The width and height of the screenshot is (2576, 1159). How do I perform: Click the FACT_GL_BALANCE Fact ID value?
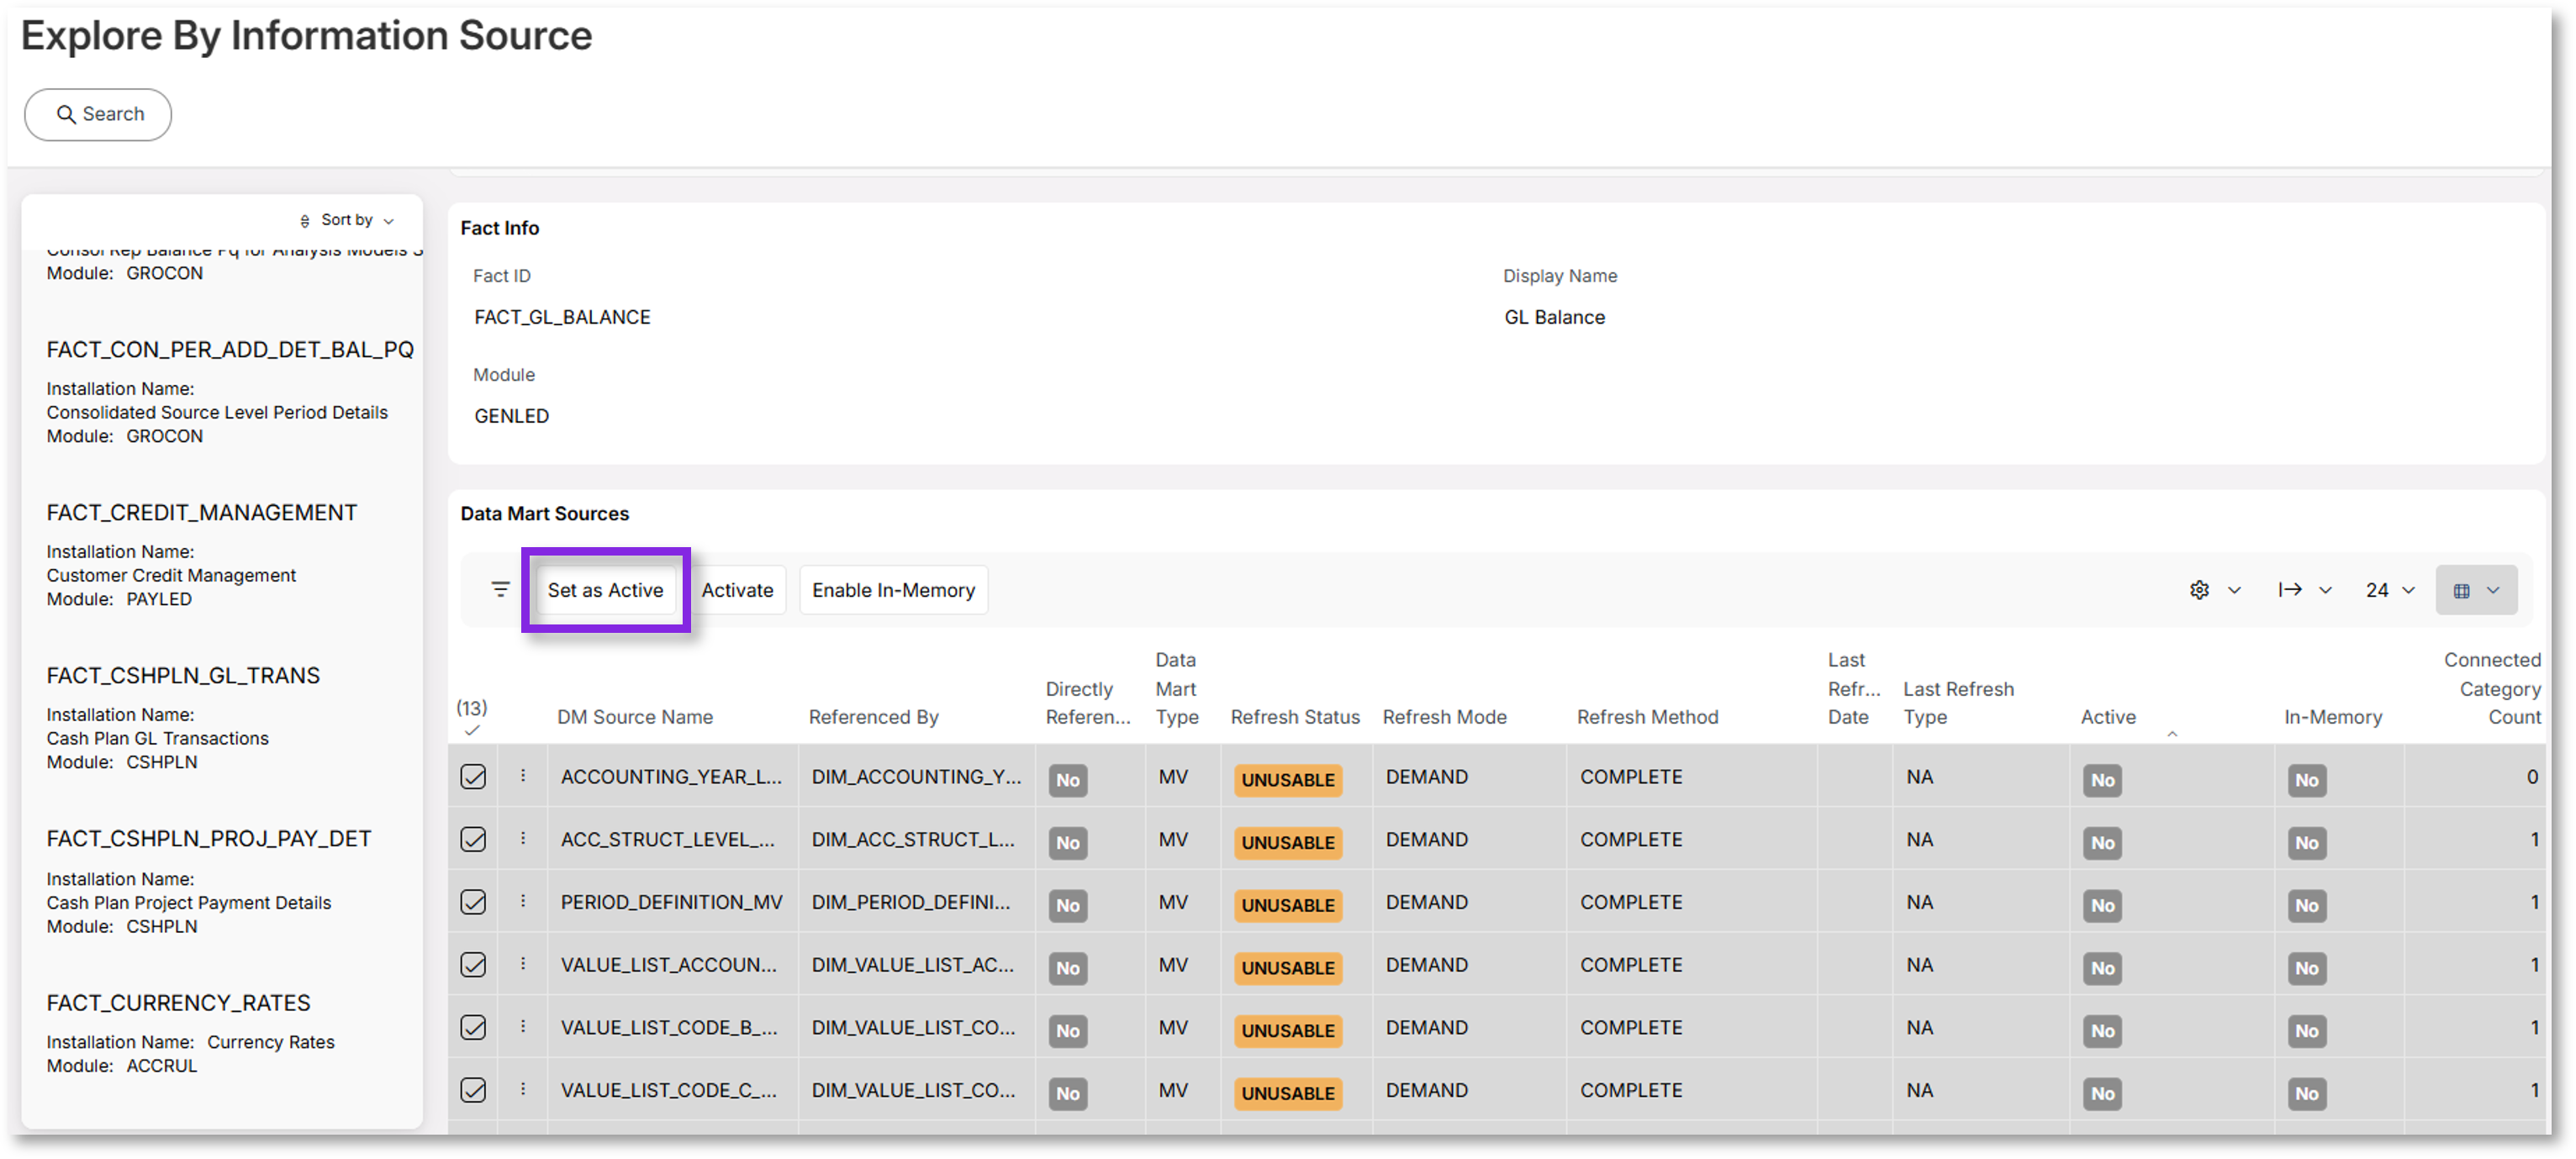(x=562, y=317)
